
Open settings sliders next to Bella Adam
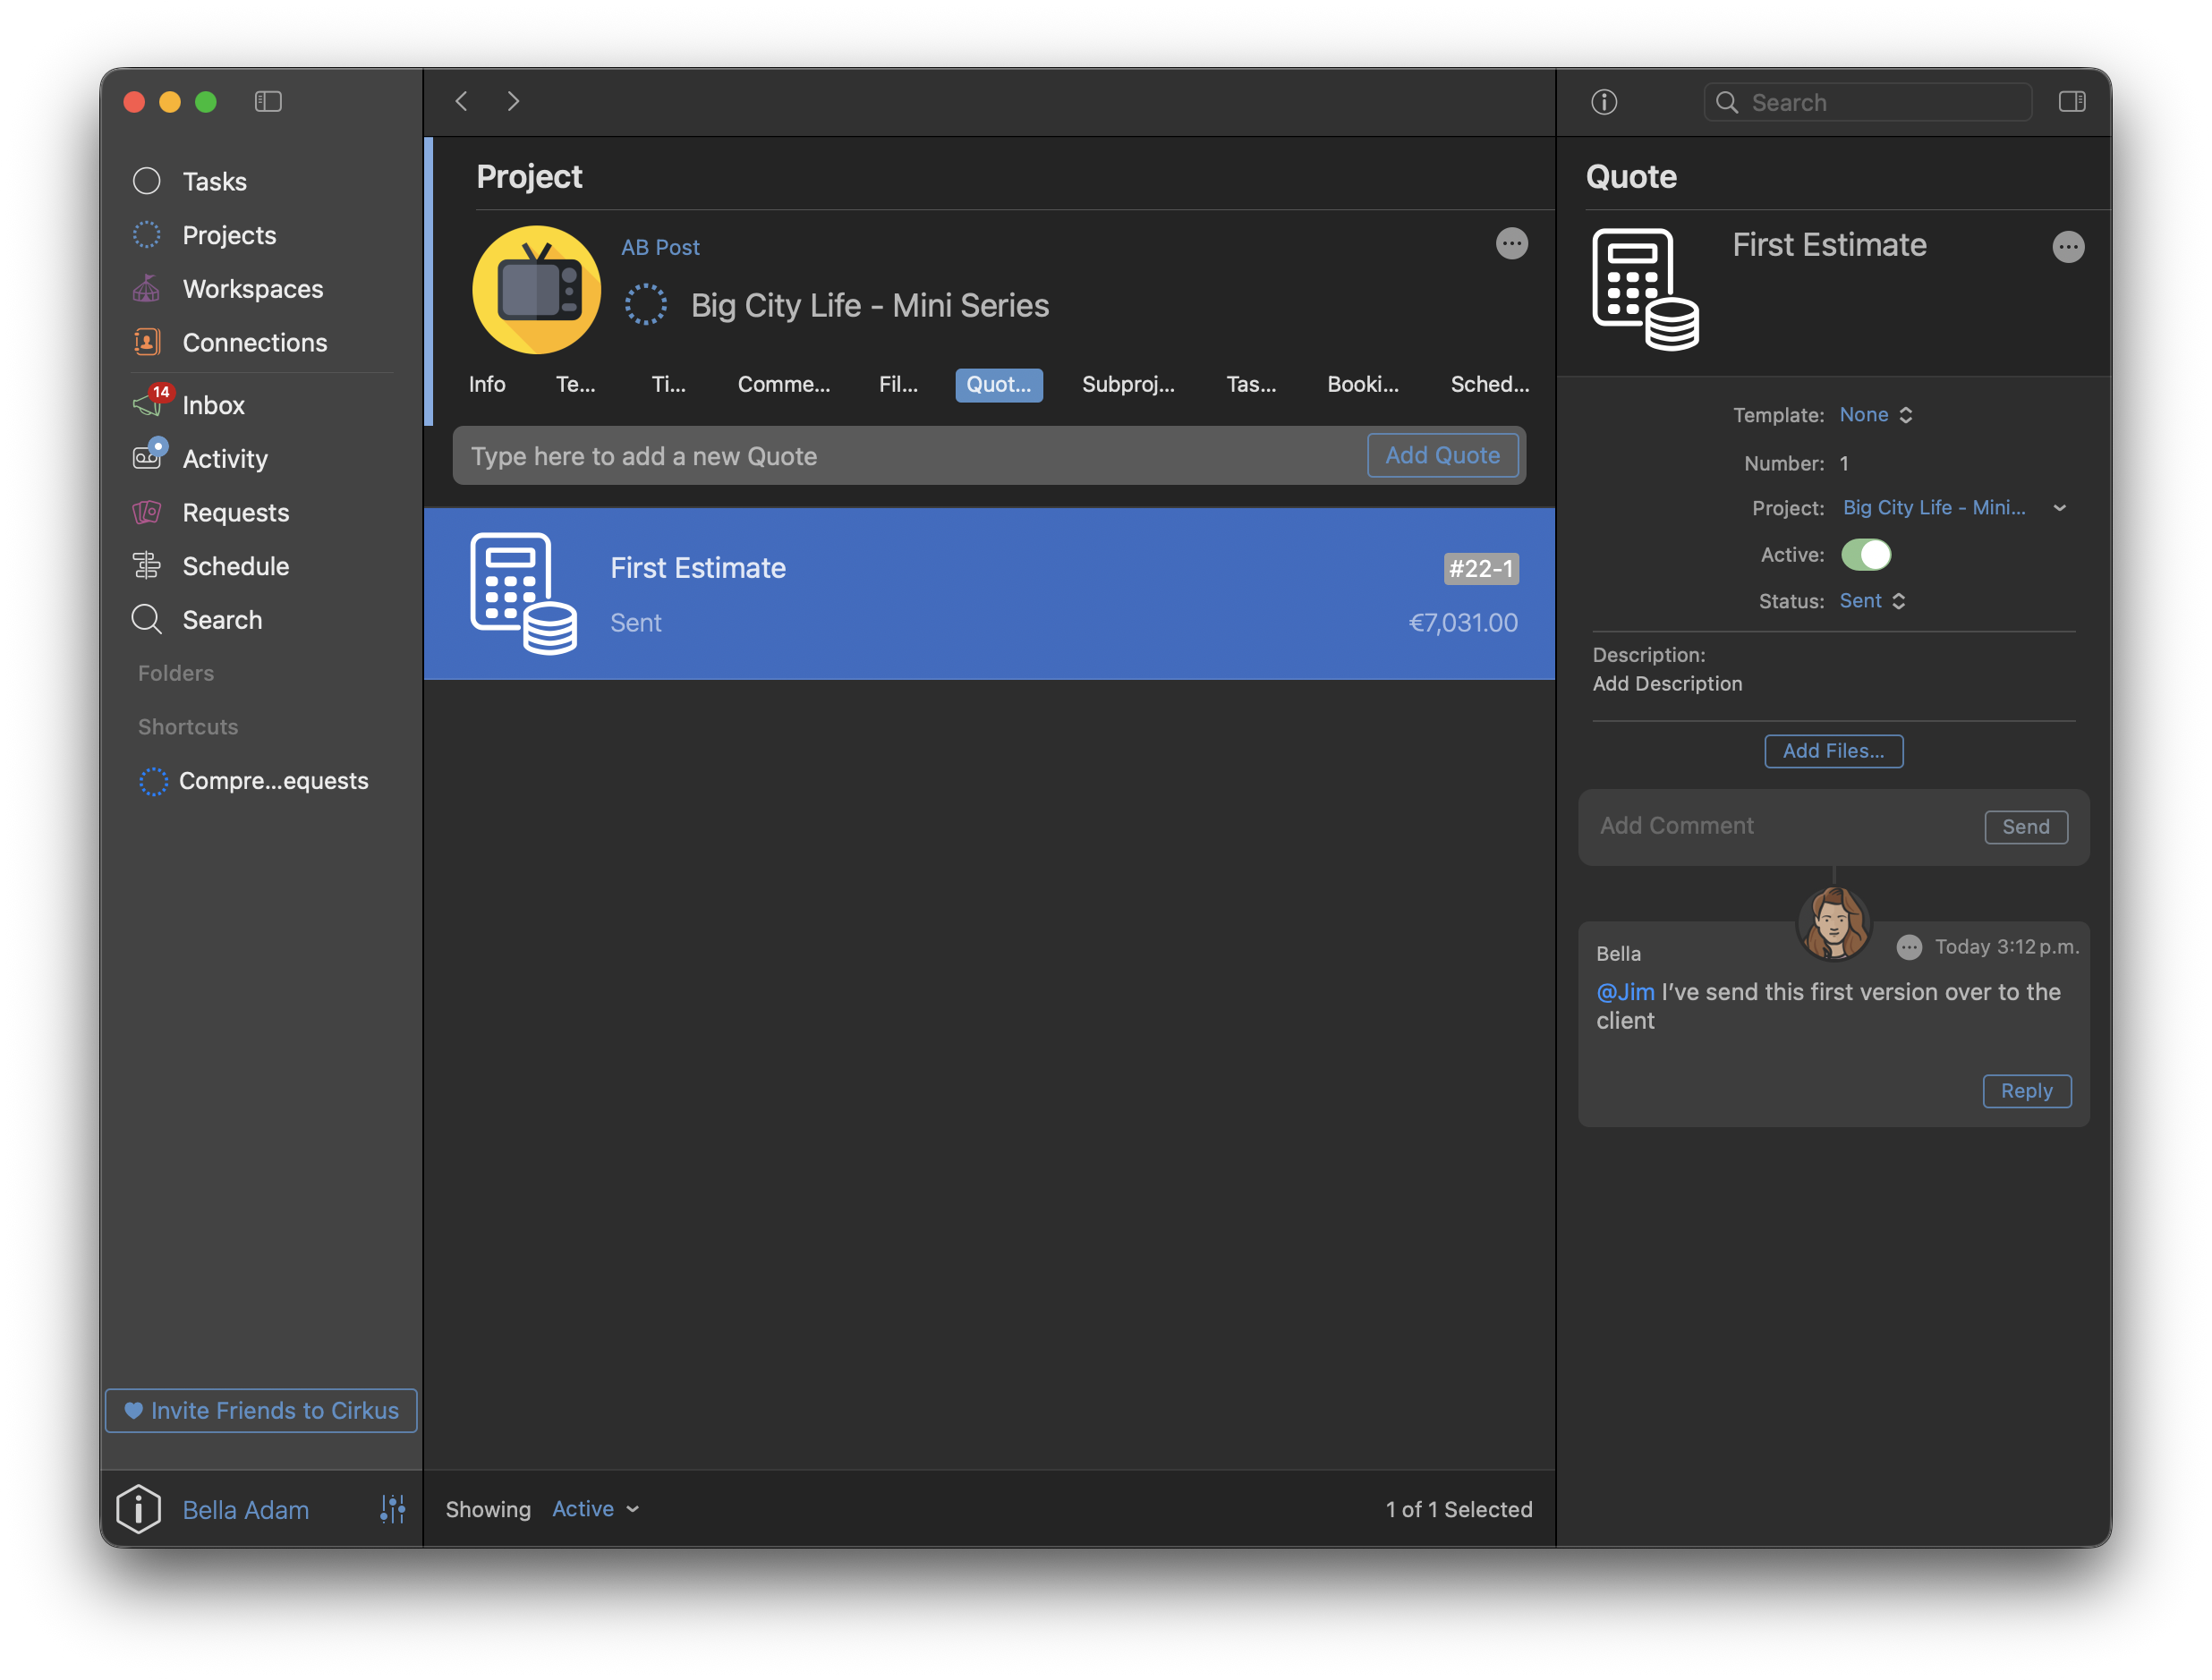[x=393, y=1509]
